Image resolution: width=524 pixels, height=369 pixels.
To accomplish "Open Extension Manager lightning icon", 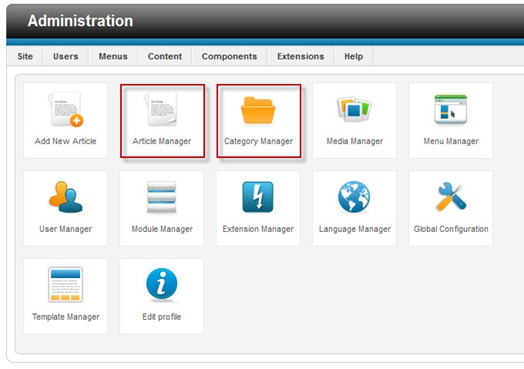I will pos(258,197).
